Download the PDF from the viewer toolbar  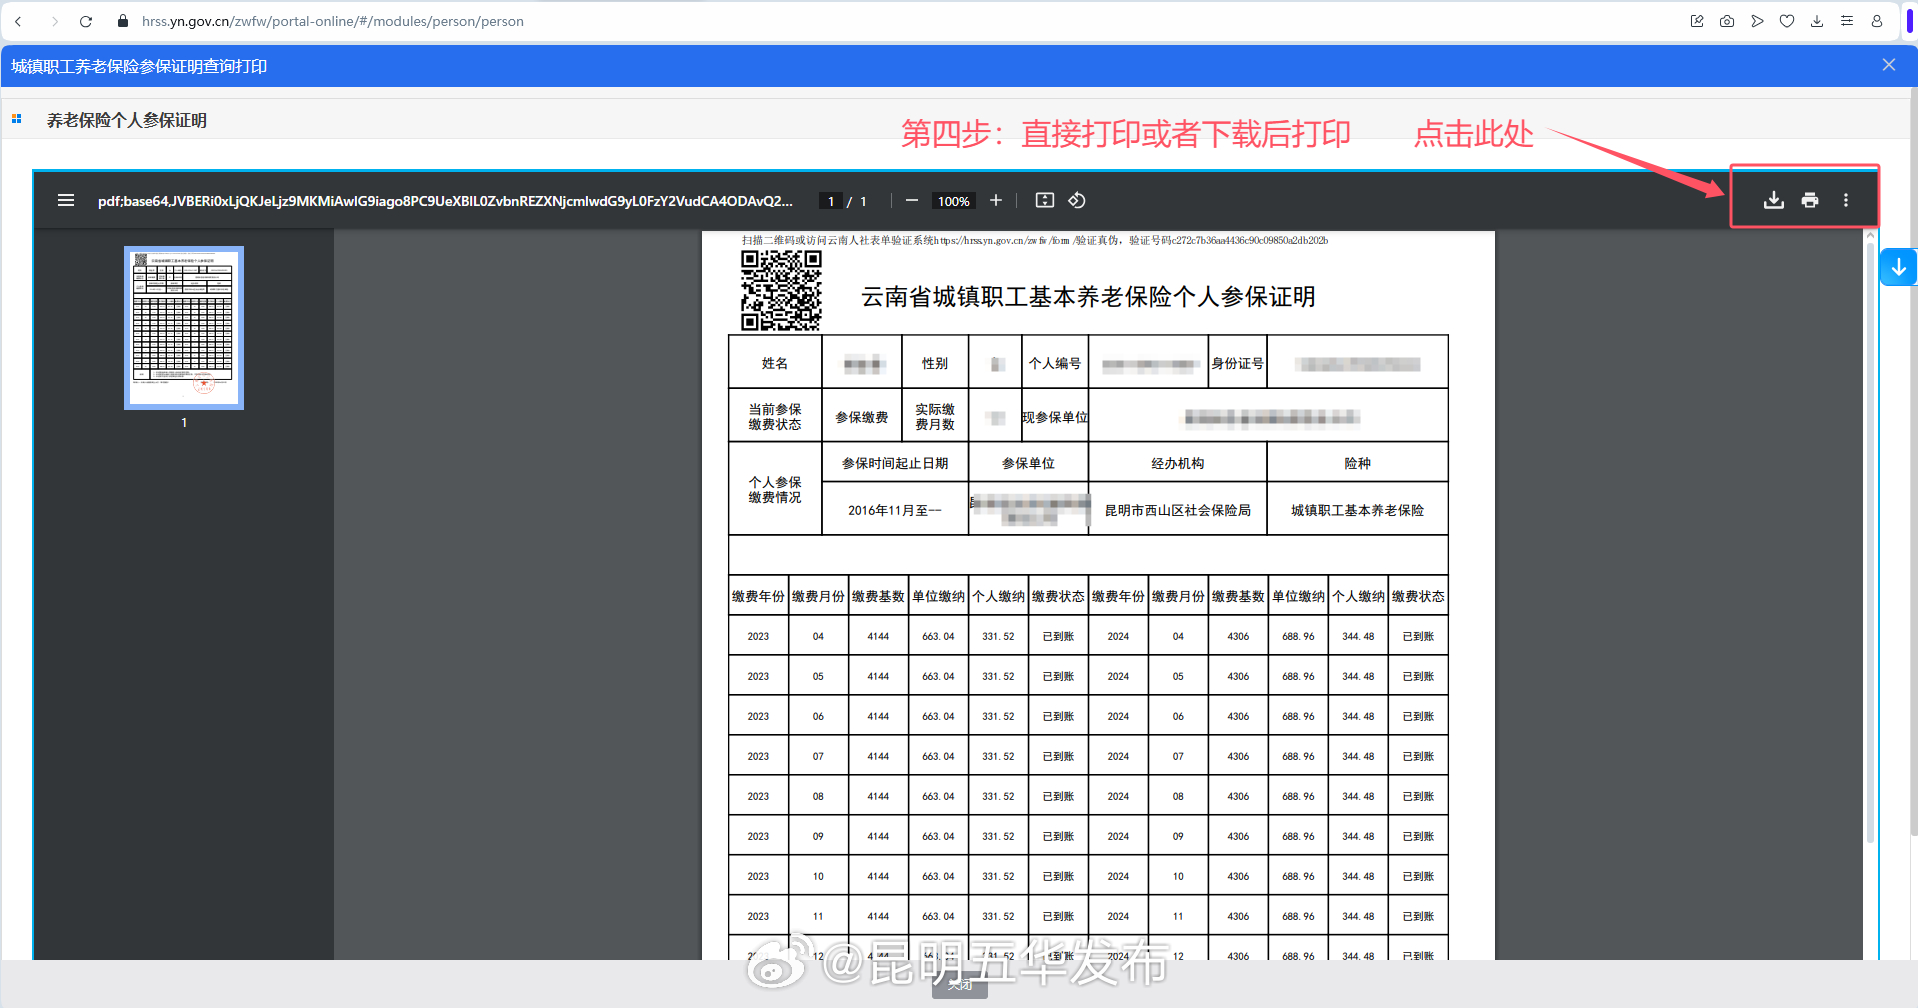[x=1773, y=200]
